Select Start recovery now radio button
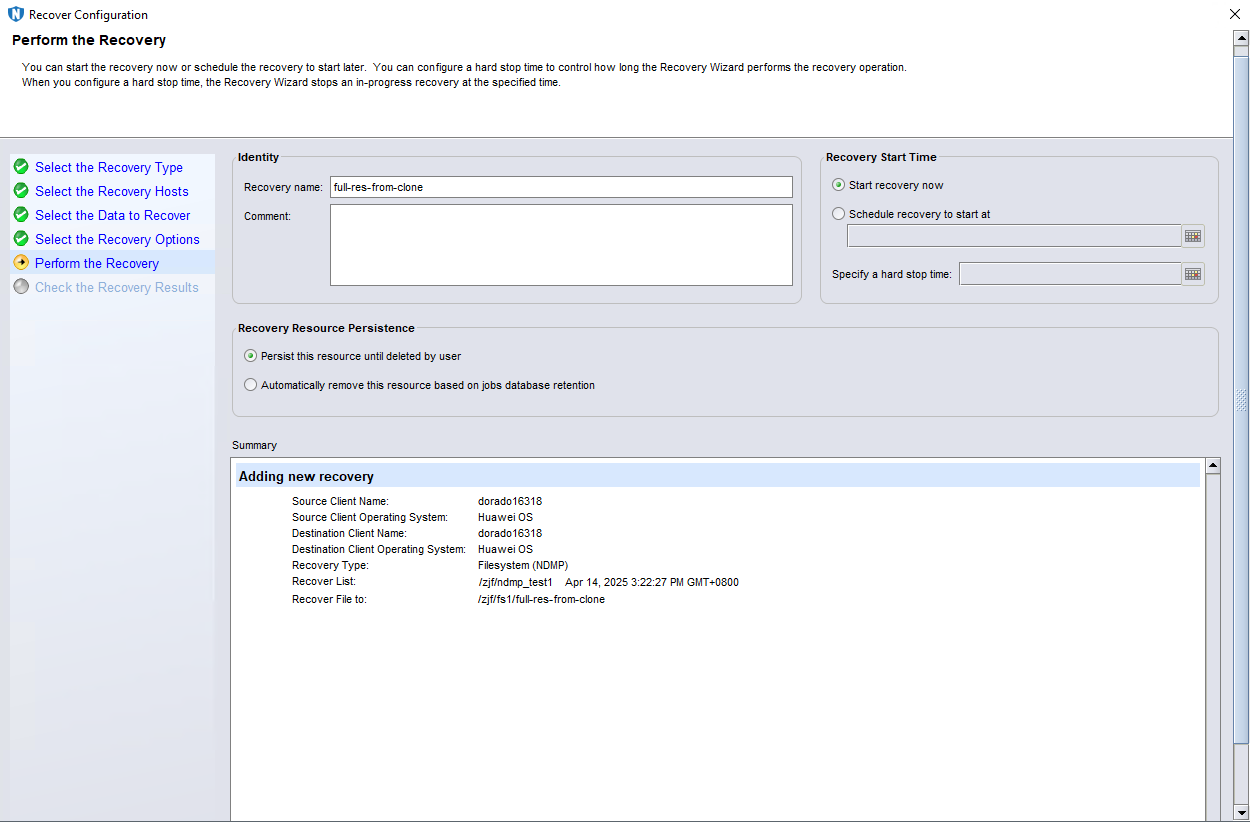1250x822 pixels. [839, 185]
